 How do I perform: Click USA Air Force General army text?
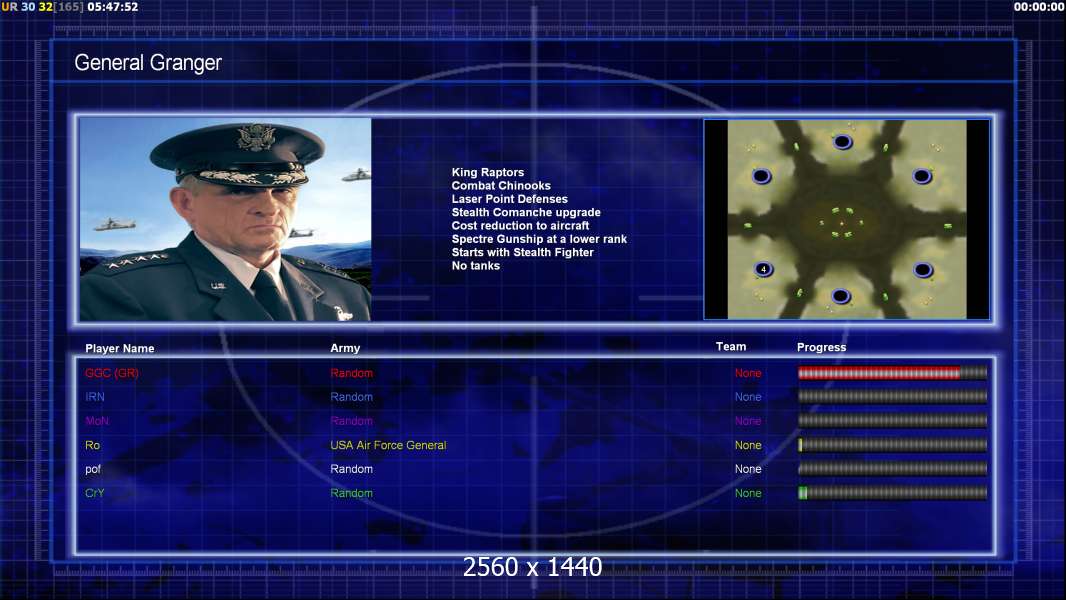coord(388,445)
